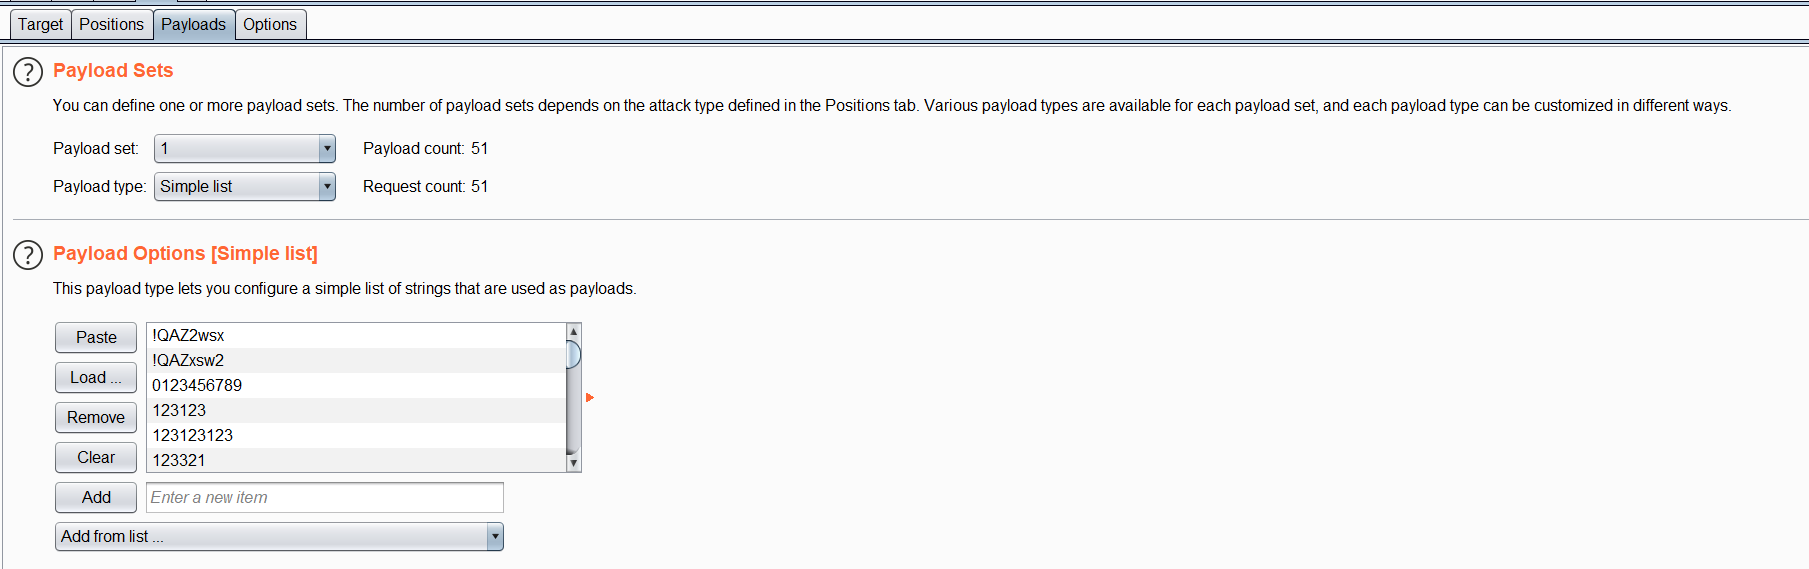This screenshot has width=1809, height=569.
Task: Click the payload list scrollbar thumb
Action: pos(573,355)
